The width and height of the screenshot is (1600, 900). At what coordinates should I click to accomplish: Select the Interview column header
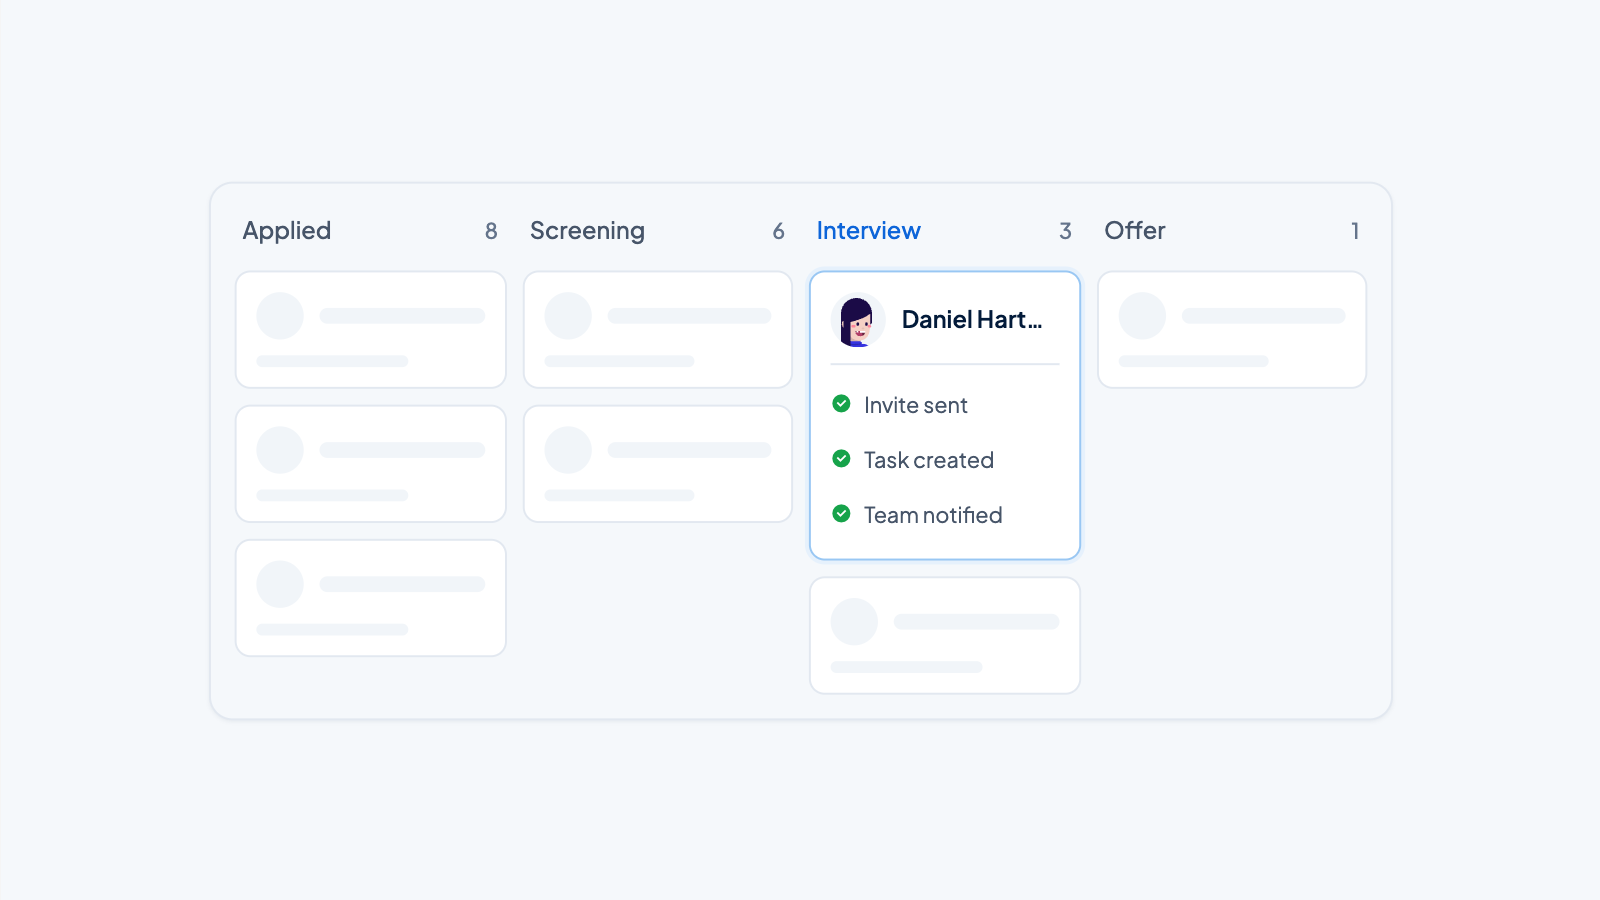point(868,231)
